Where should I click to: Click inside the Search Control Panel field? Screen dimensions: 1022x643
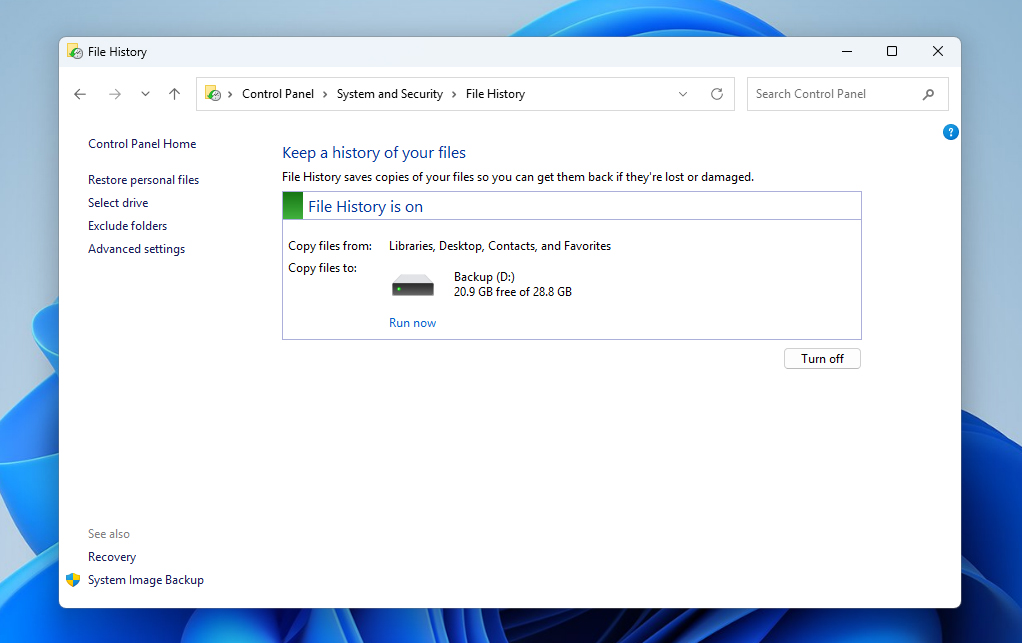click(830, 93)
